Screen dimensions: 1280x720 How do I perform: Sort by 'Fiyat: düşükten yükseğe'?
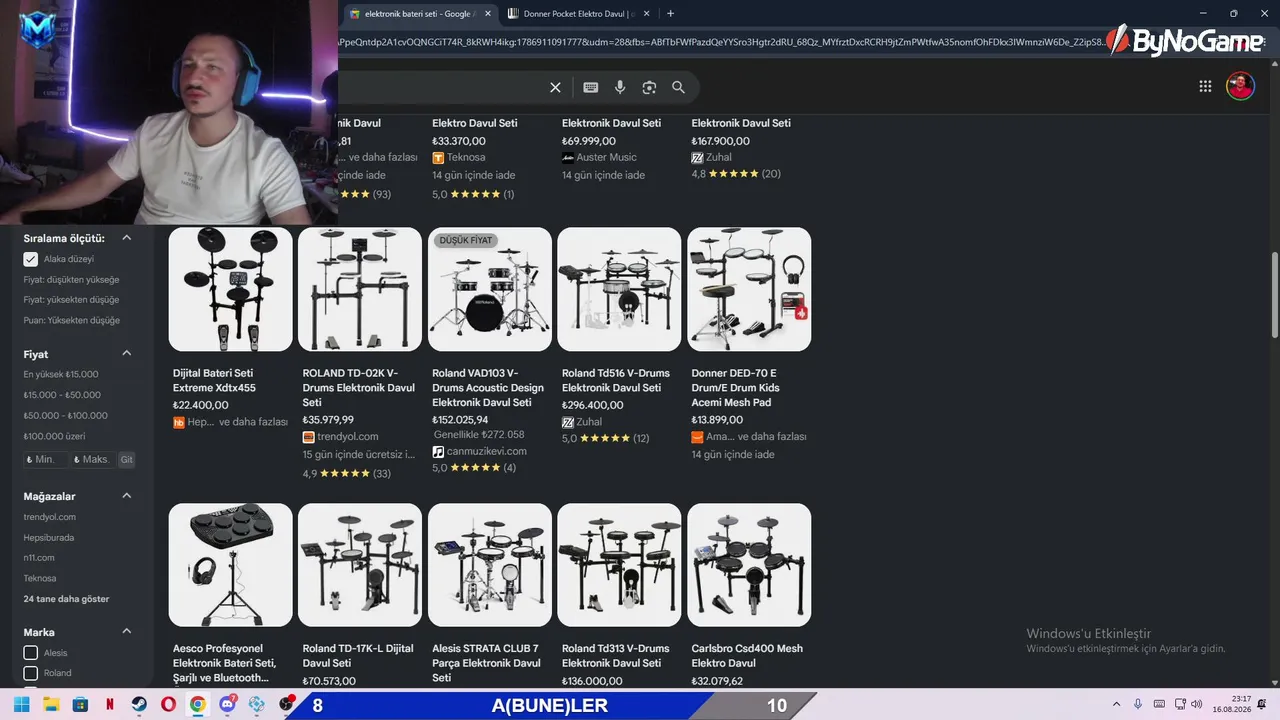coord(71,280)
